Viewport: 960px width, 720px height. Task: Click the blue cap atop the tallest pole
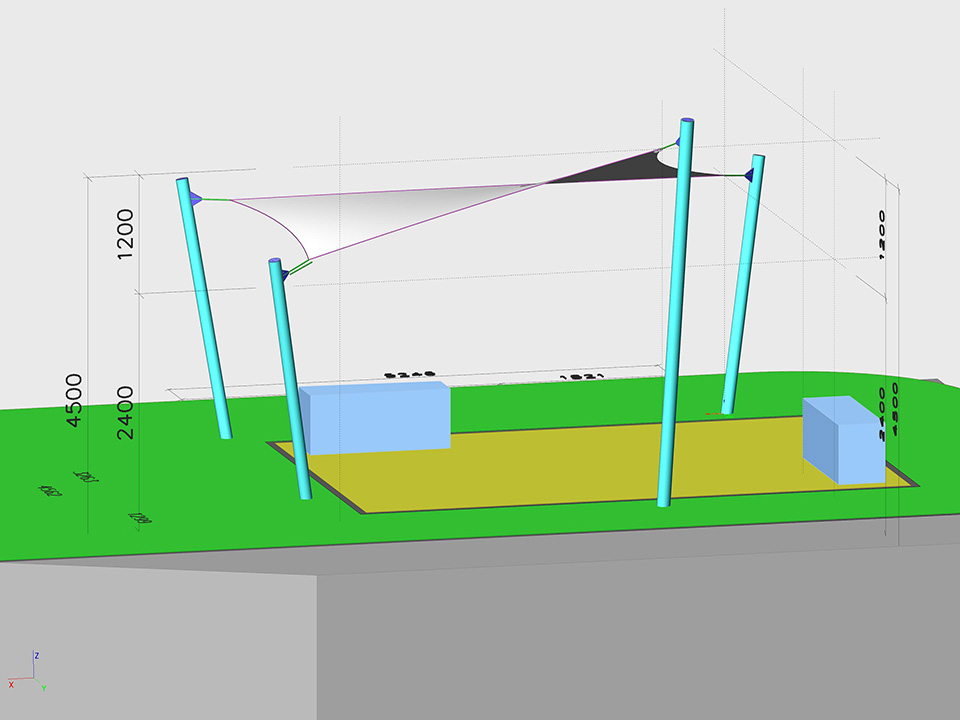(687, 123)
